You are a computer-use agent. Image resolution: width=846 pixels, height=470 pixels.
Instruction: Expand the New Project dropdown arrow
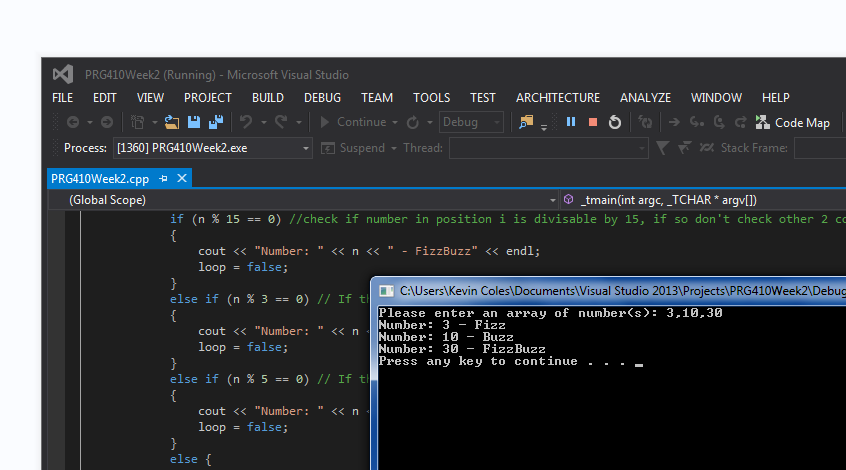click(155, 122)
